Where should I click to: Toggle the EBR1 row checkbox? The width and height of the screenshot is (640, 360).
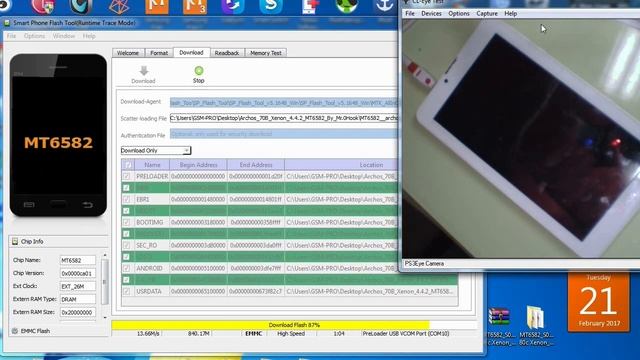[127, 199]
